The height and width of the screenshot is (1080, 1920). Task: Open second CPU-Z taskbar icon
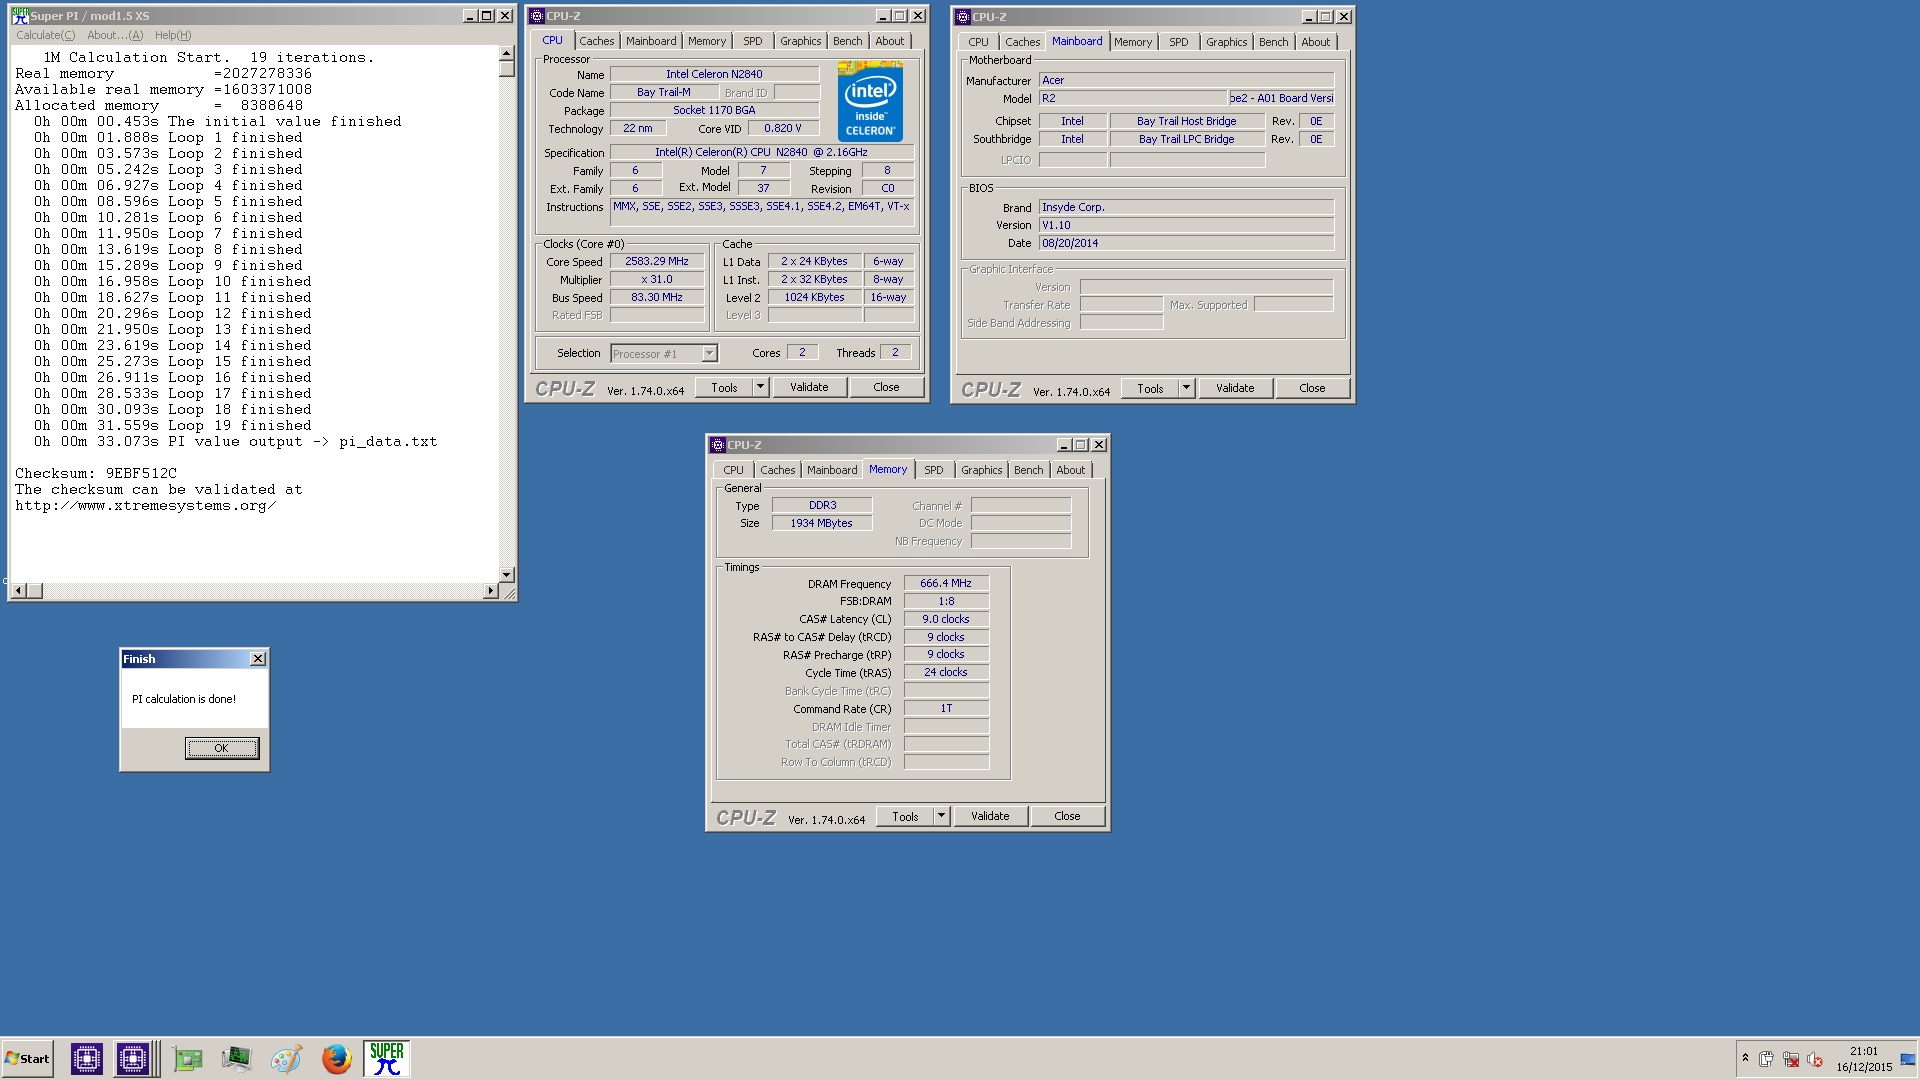pos(133,1058)
